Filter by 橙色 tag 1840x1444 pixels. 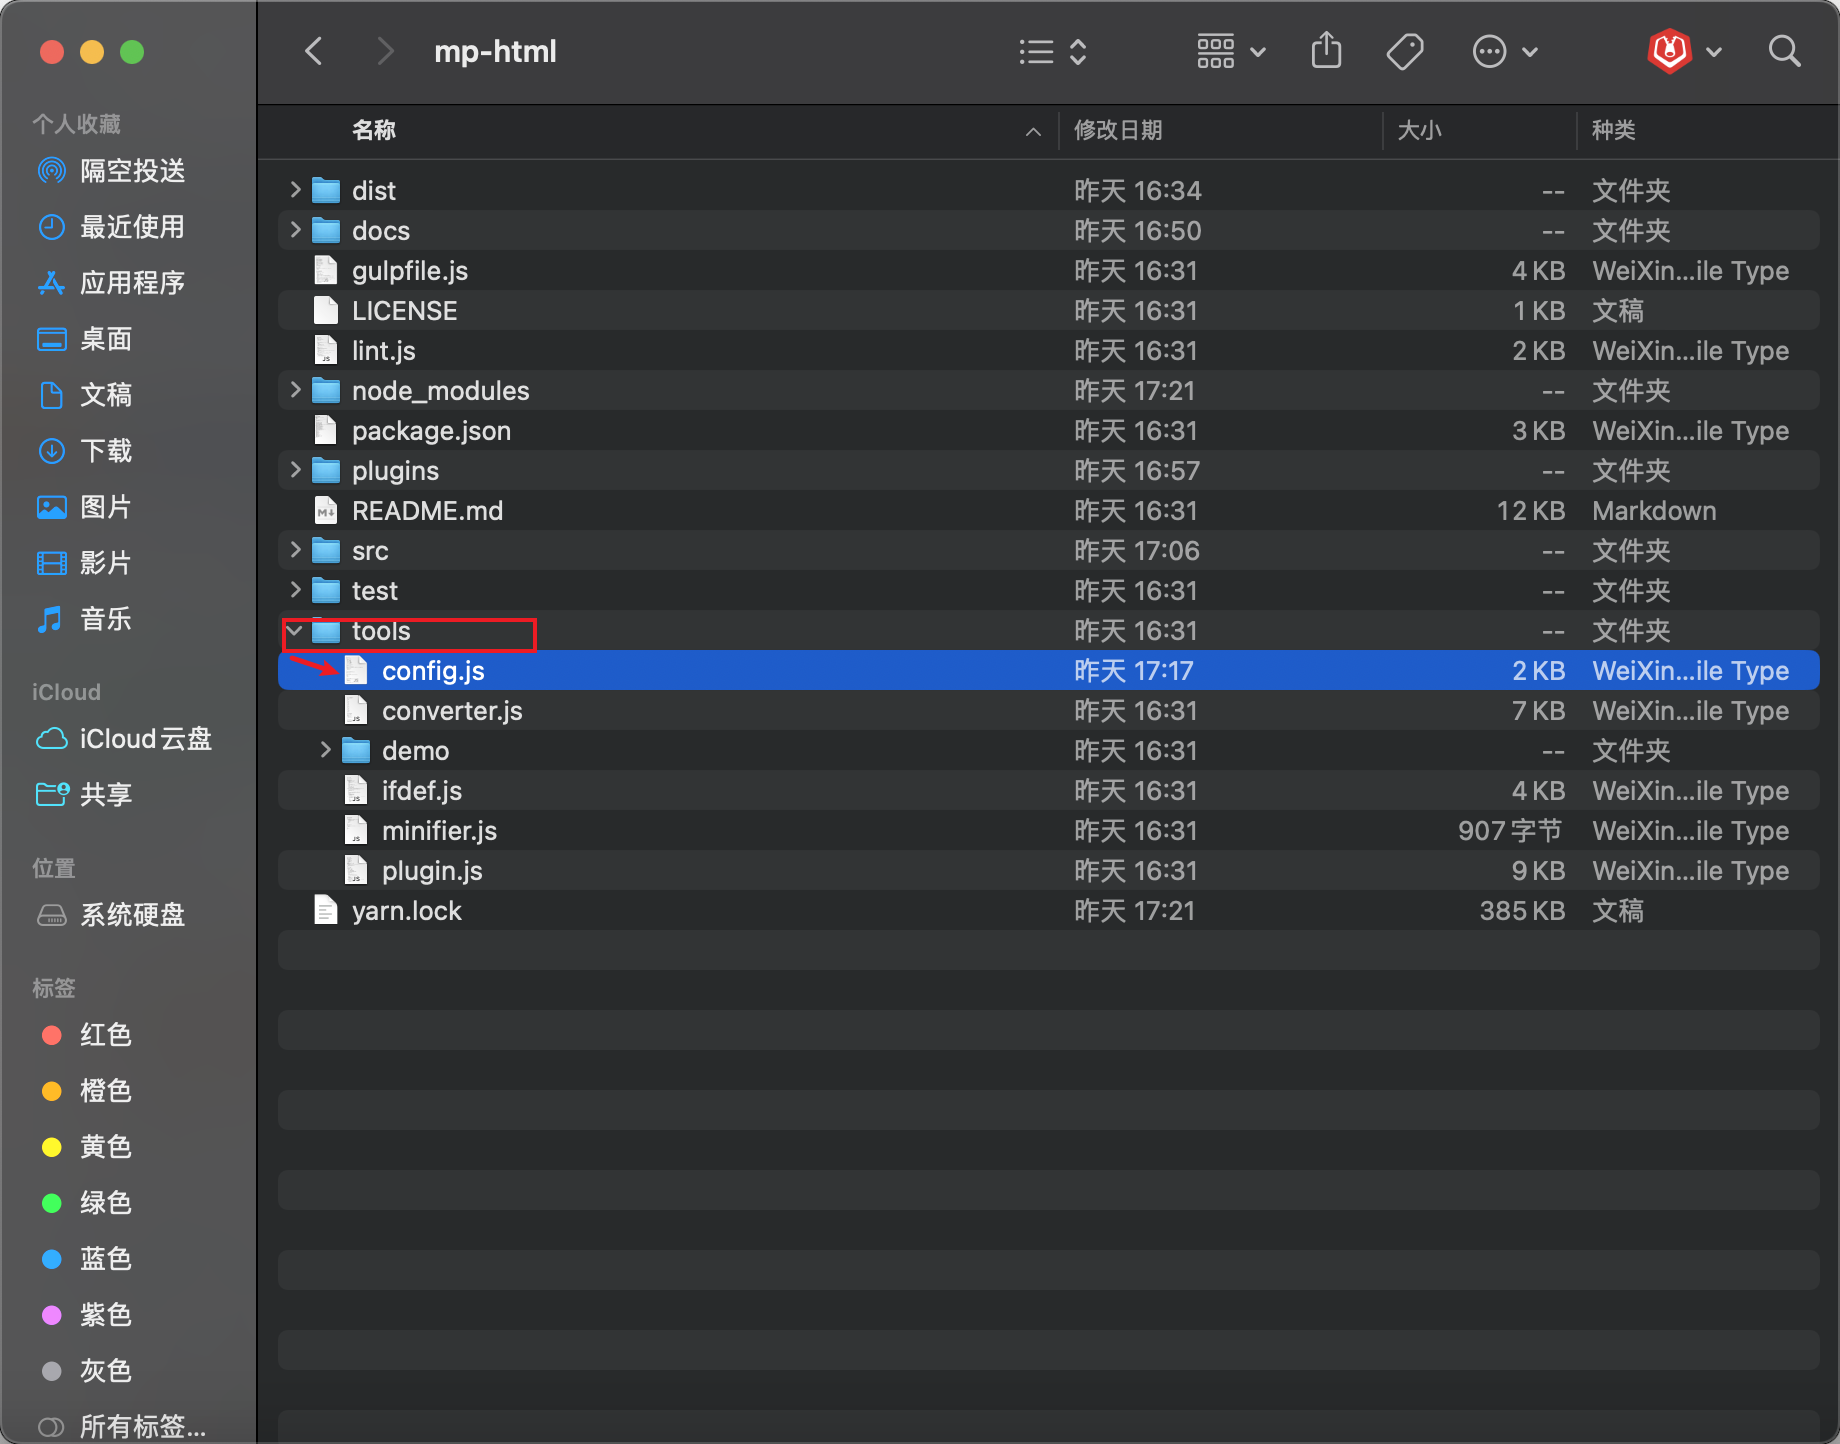pos(86,1091)
